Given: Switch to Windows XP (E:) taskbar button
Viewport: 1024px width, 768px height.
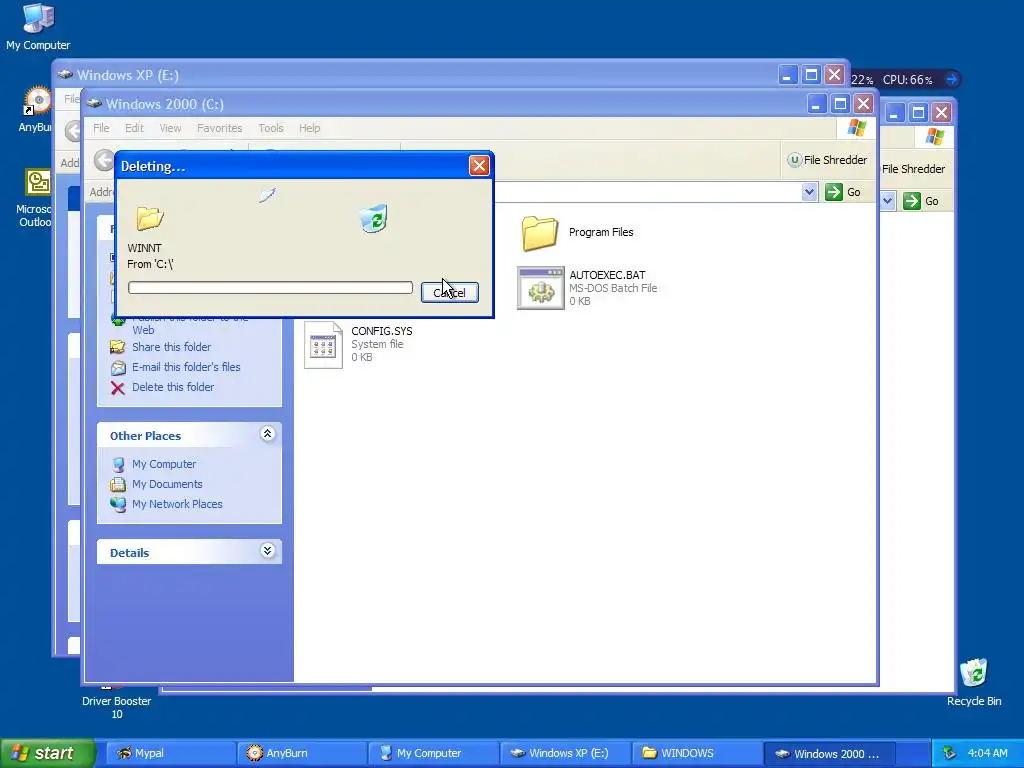Looking at the screenshot, I should (x=565, y=753).
